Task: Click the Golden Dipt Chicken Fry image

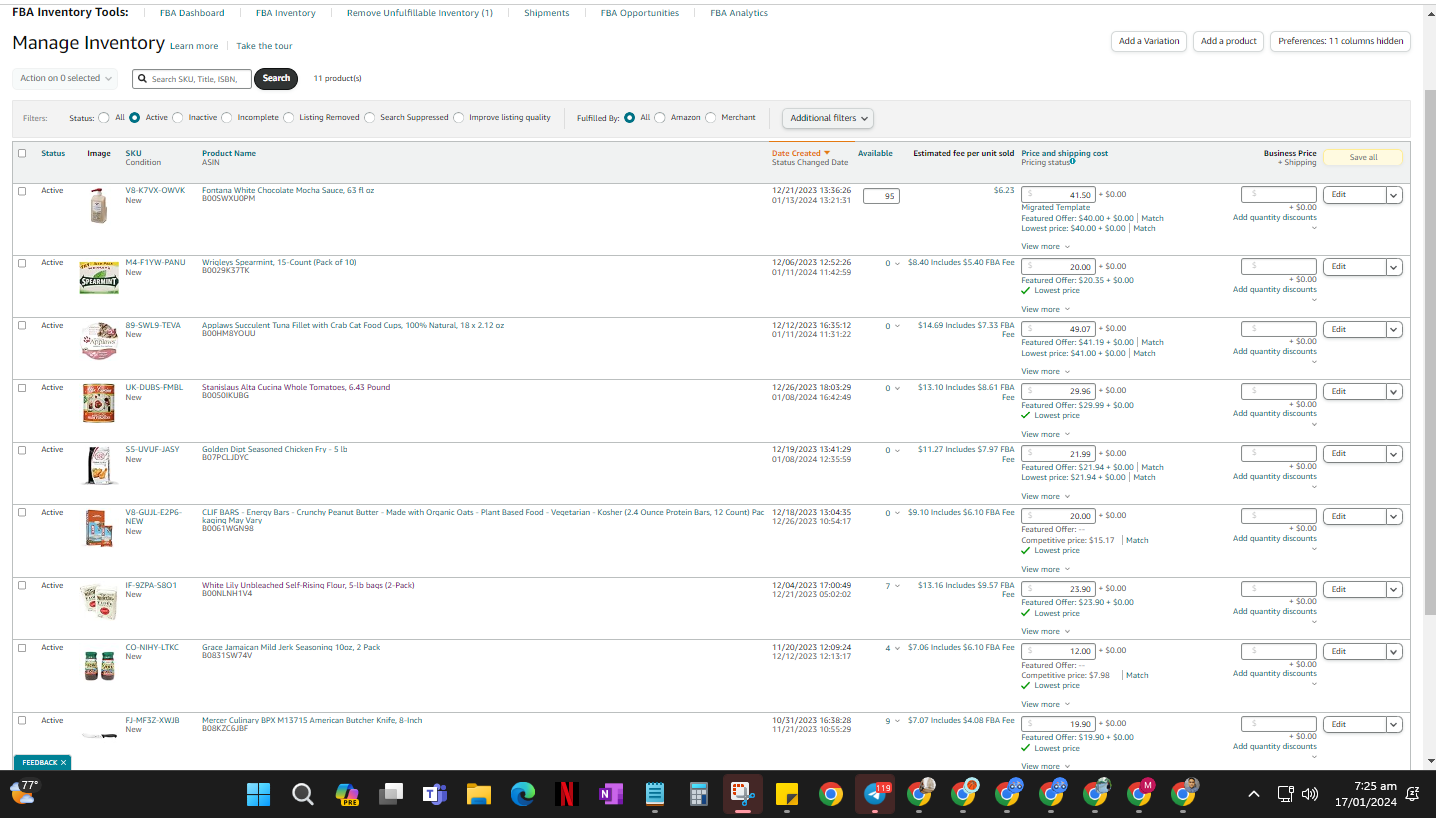Action: pos(99,465)
